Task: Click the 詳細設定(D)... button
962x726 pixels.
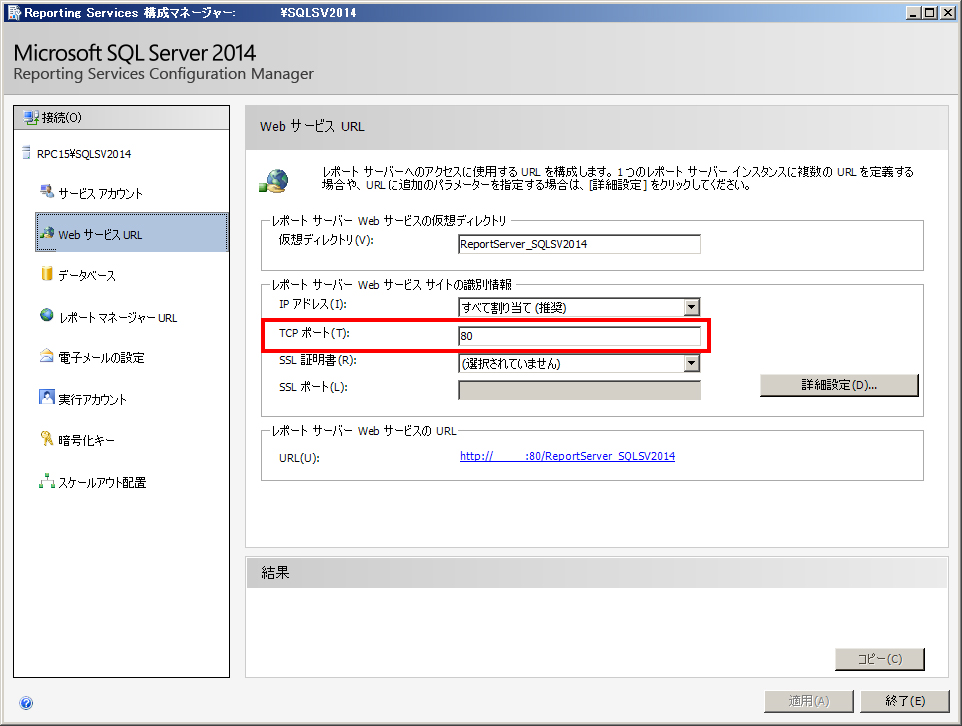Action: tap(839, 385)
